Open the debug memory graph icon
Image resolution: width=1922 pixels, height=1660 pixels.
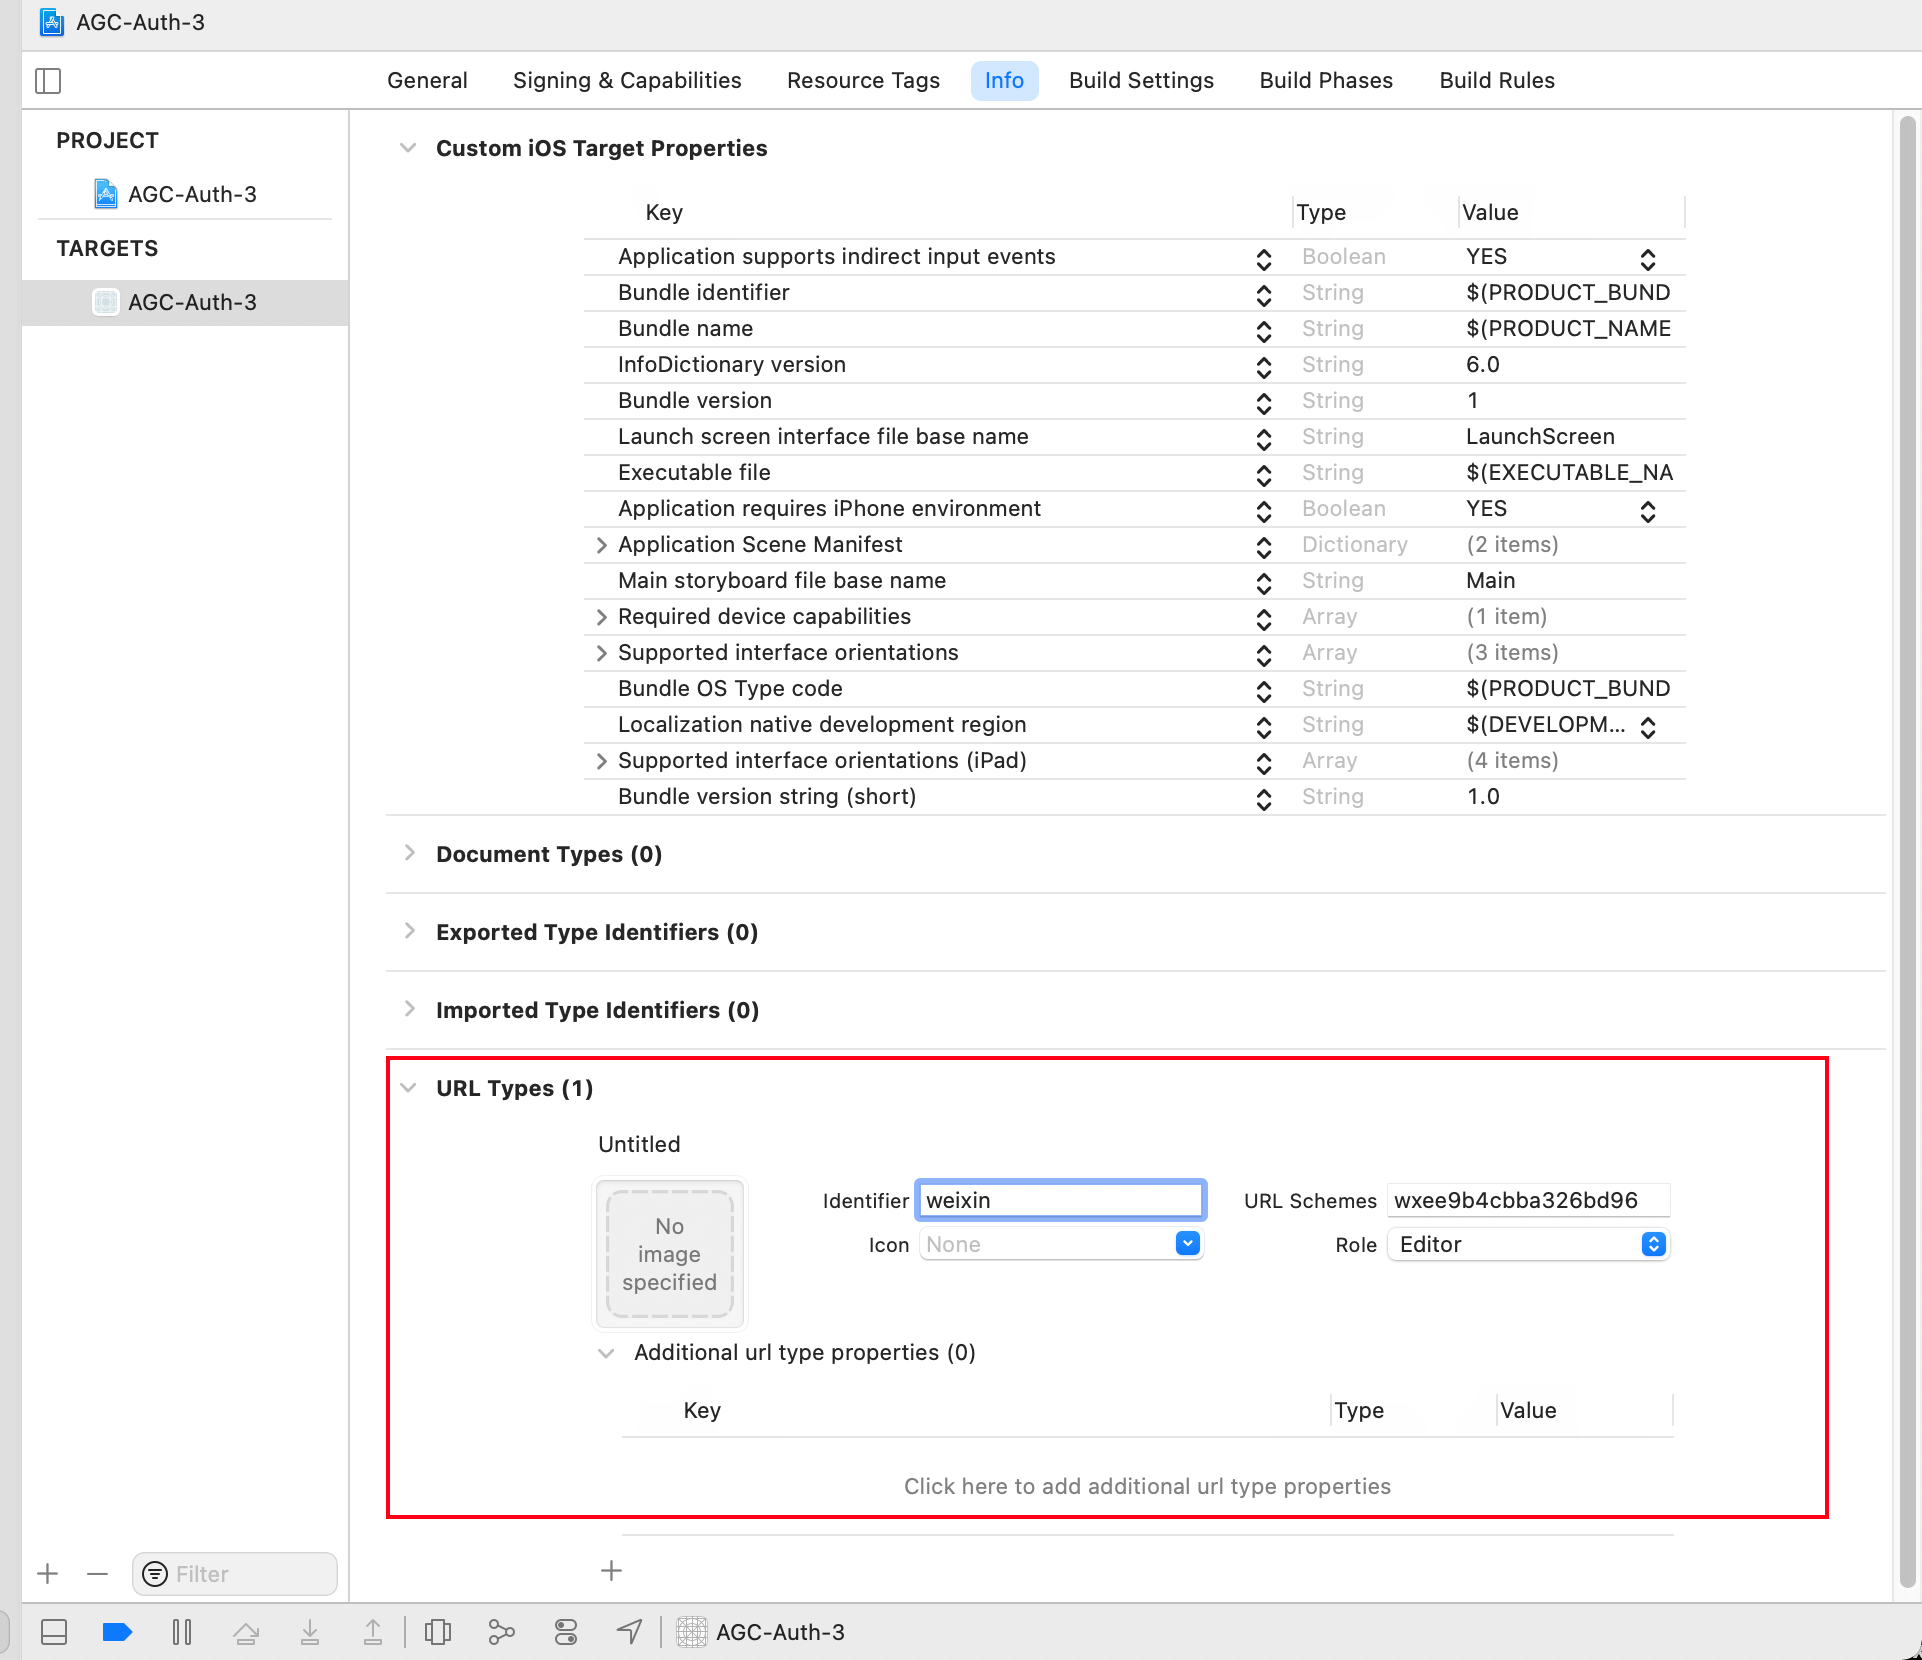click(x=501, y=1632)
